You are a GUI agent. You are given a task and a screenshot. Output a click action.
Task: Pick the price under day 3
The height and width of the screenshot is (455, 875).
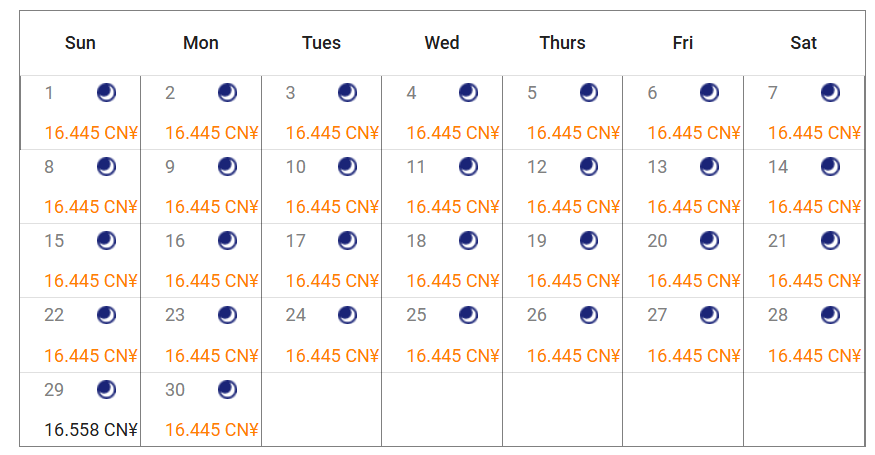pyautogui.click(x=332, y=133)
